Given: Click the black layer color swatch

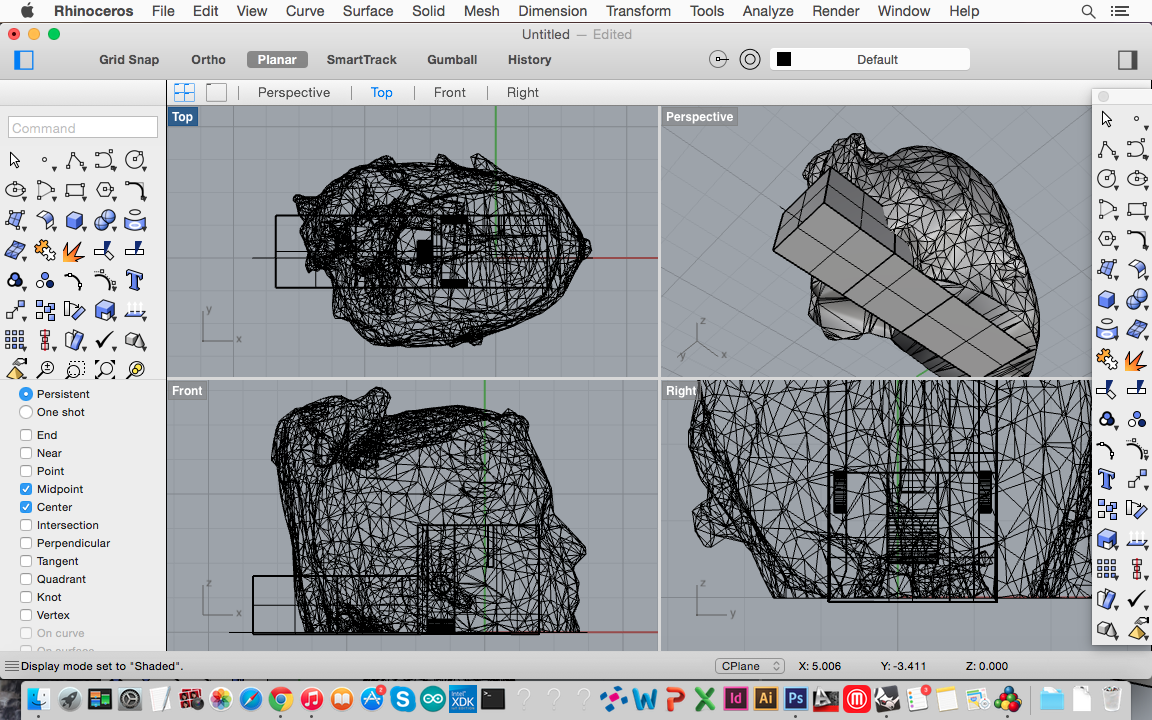Looking at the screenshot, I should (x=784, y=60).
